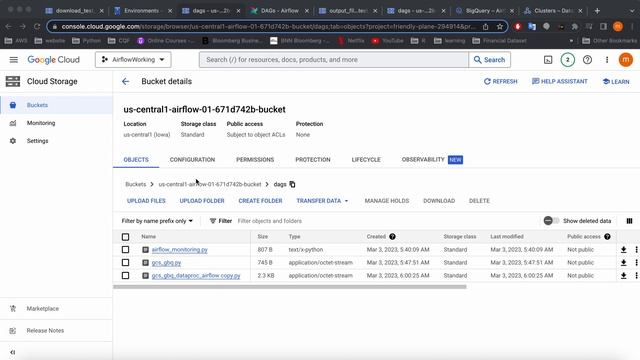Screen dimensions: 640x360
Task: Click the Upload Folder button
Action: 202,201
